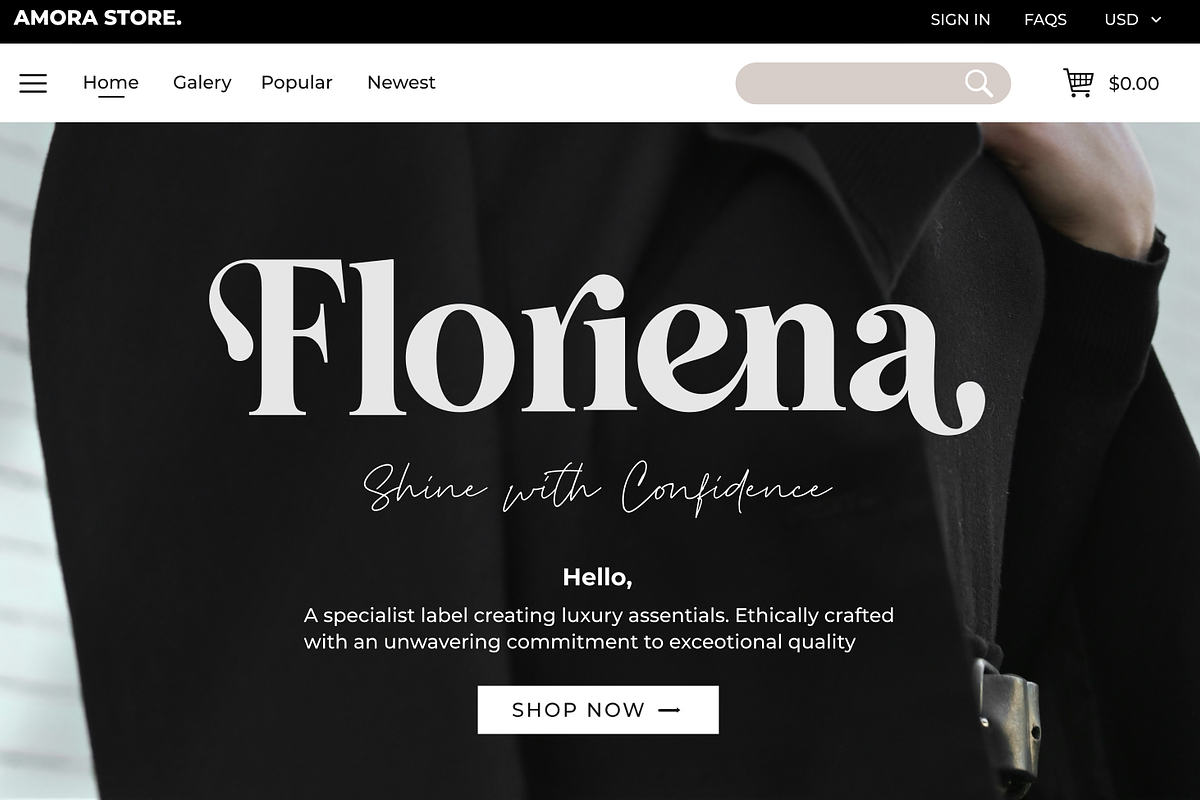Open the shopping cart icon
This screenshot has height=800, width=1200.
(x=1078, y=83)
